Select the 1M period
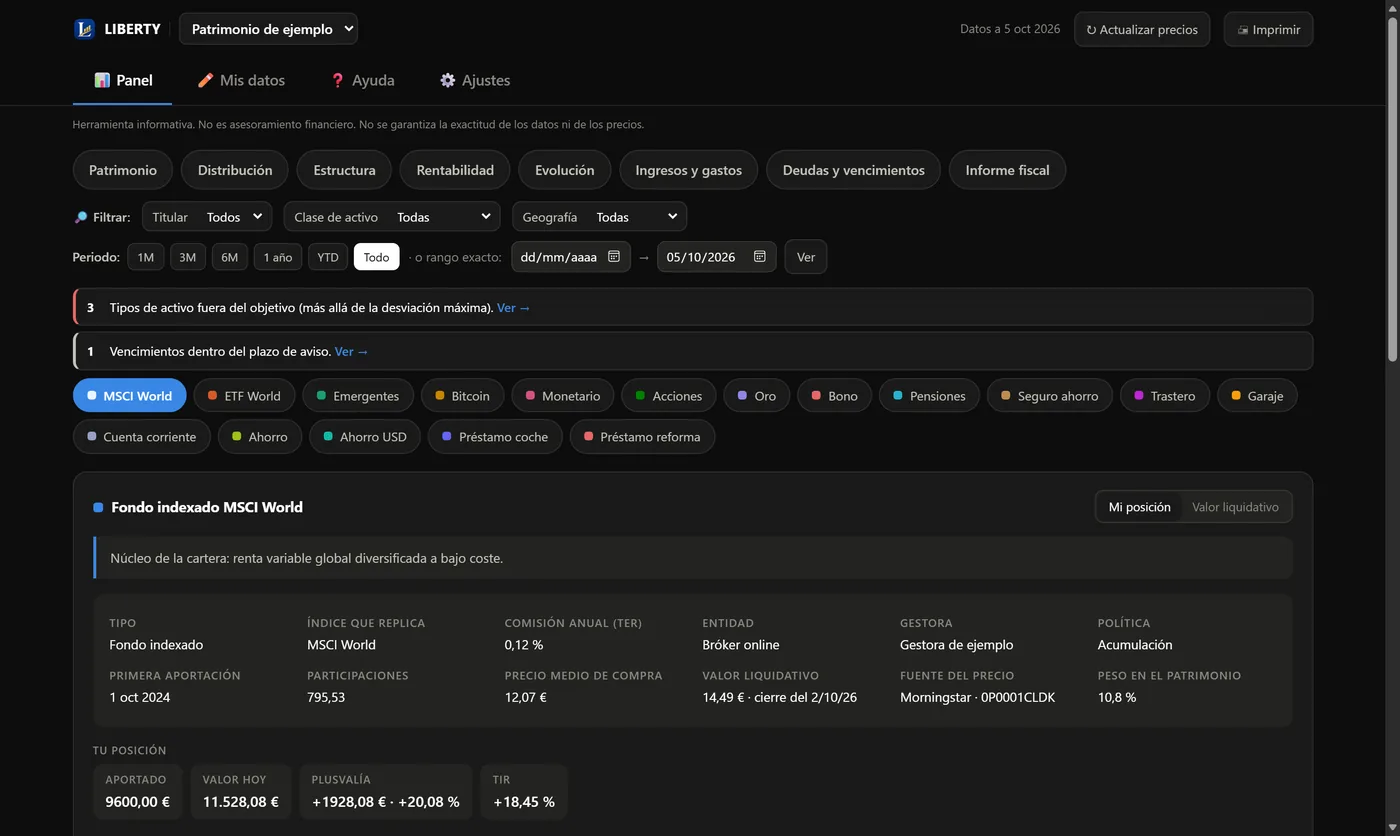Viewport: 1400px width, 836px height. click(x=146, y=257)
